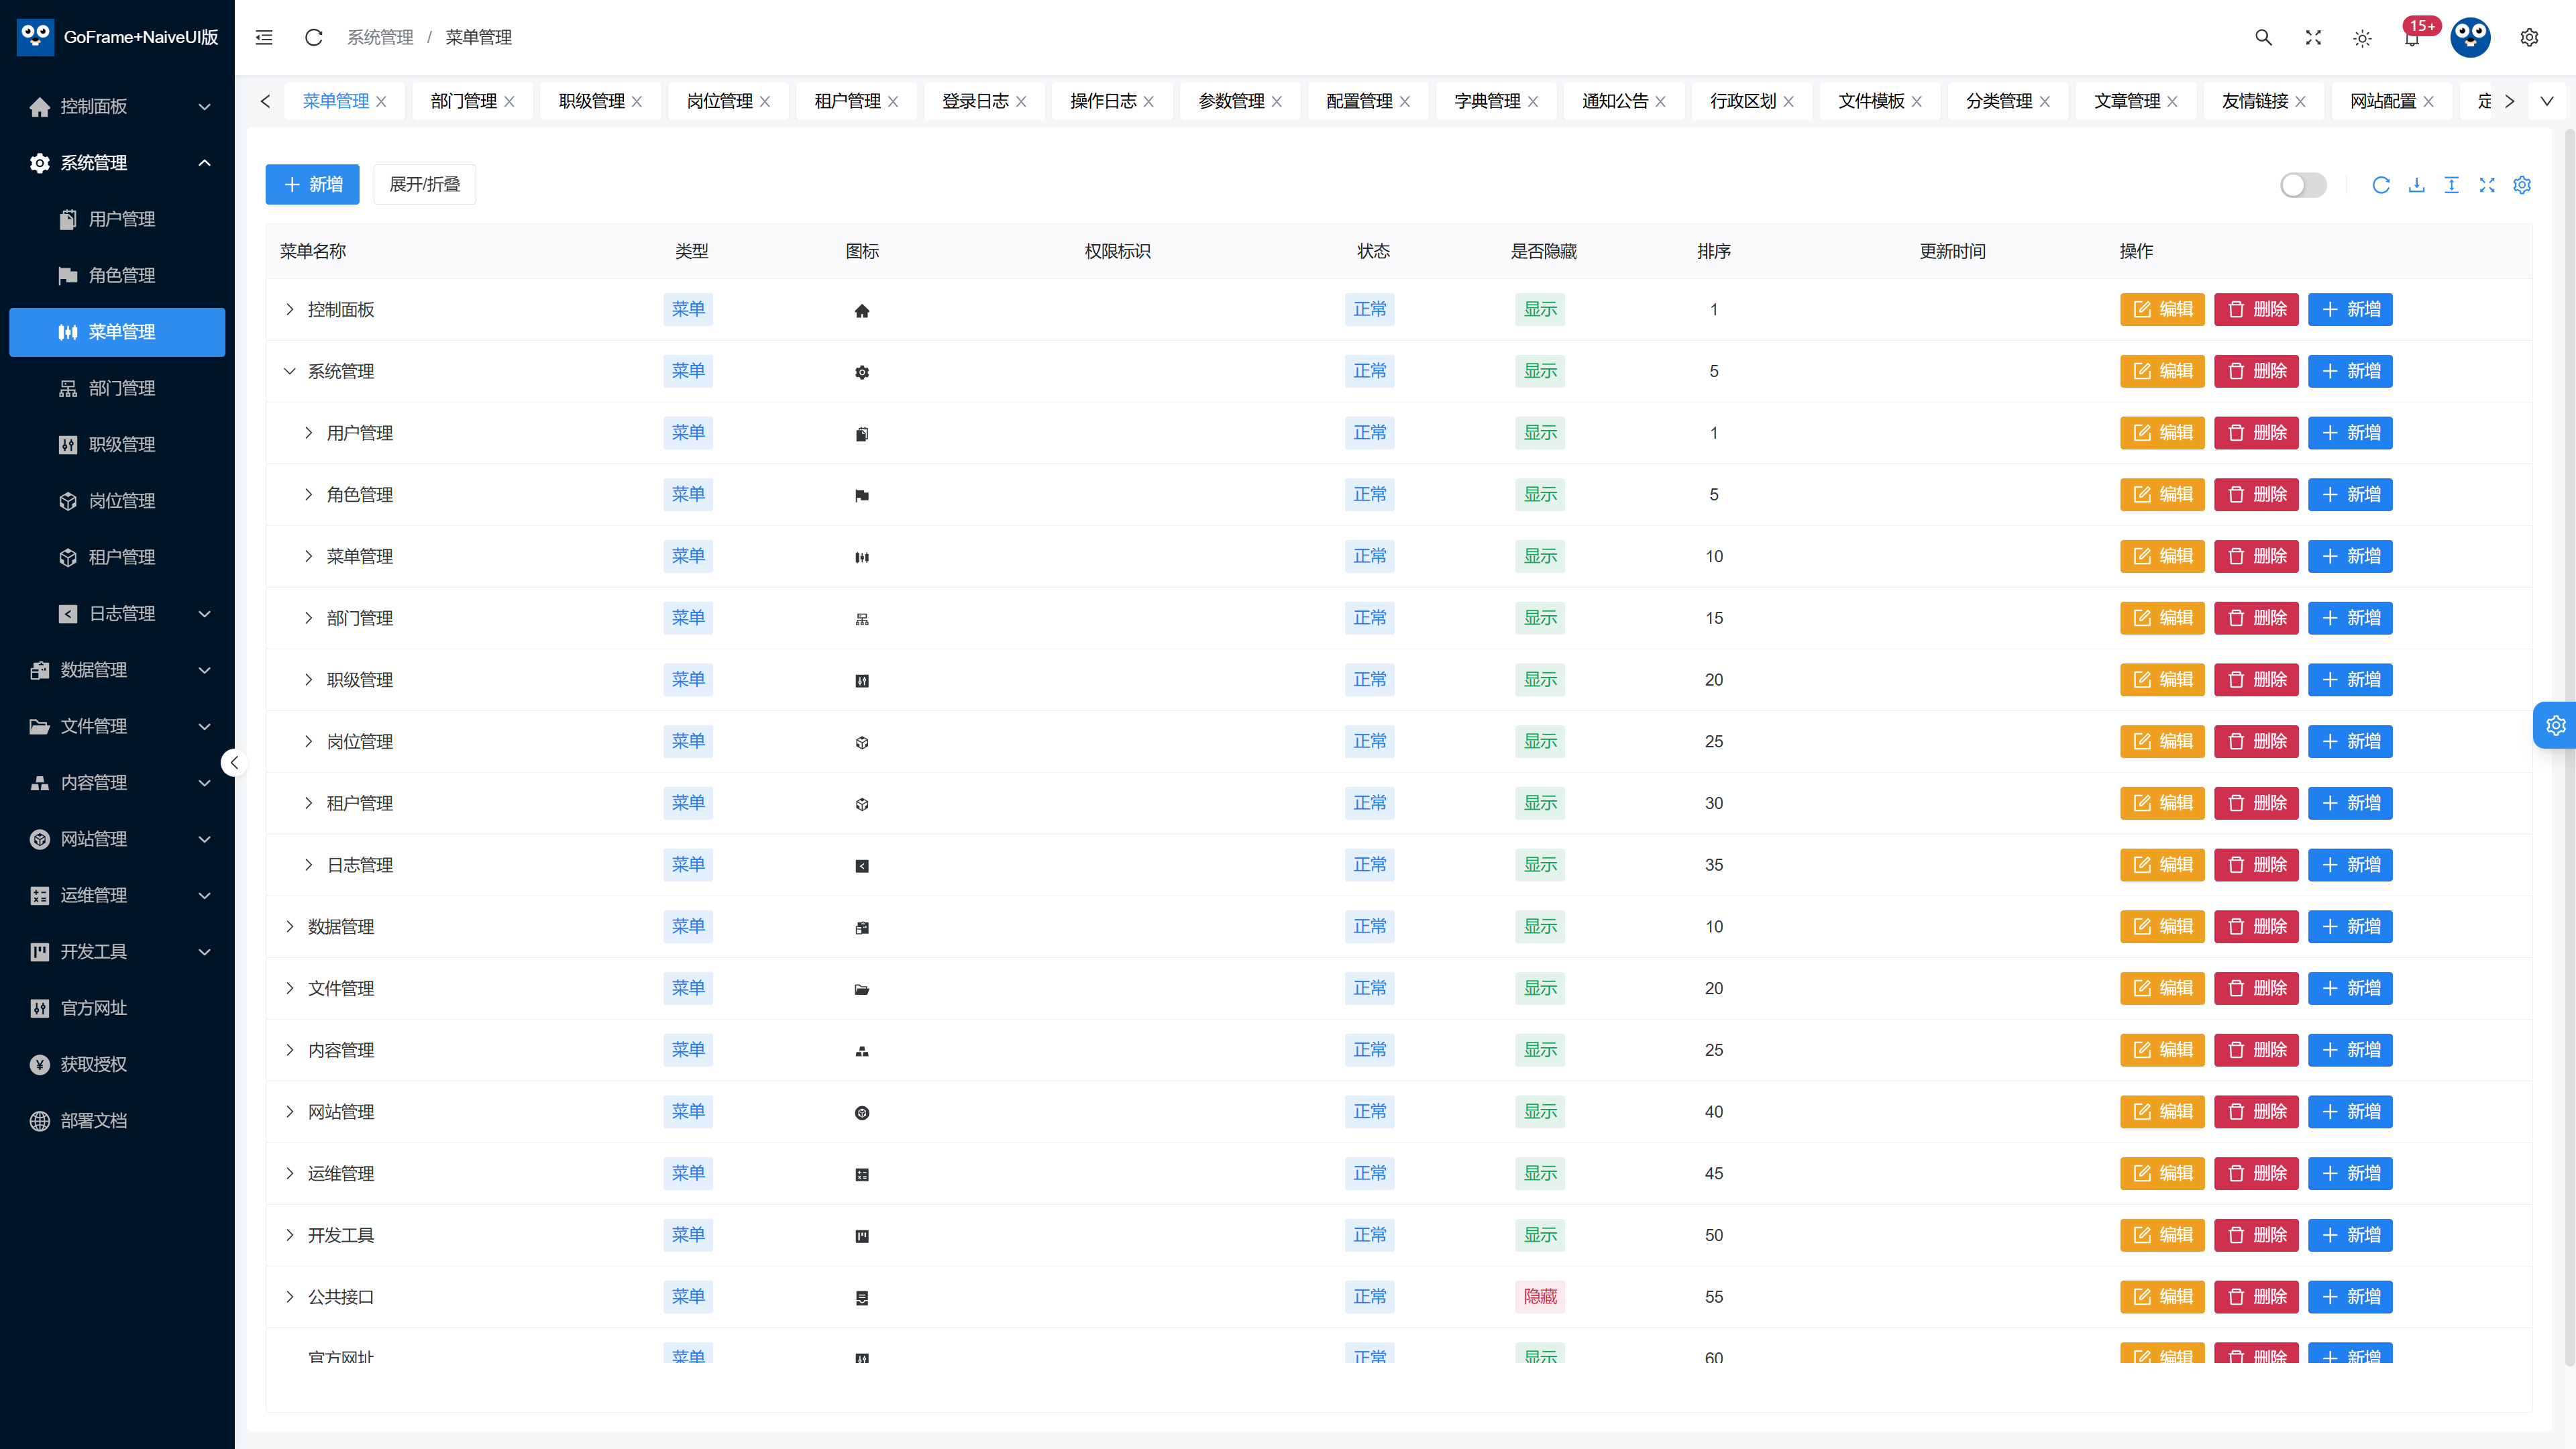2576x1449 pixels.
Task: Click the table download/export icon
Action: pos(2416,185)
